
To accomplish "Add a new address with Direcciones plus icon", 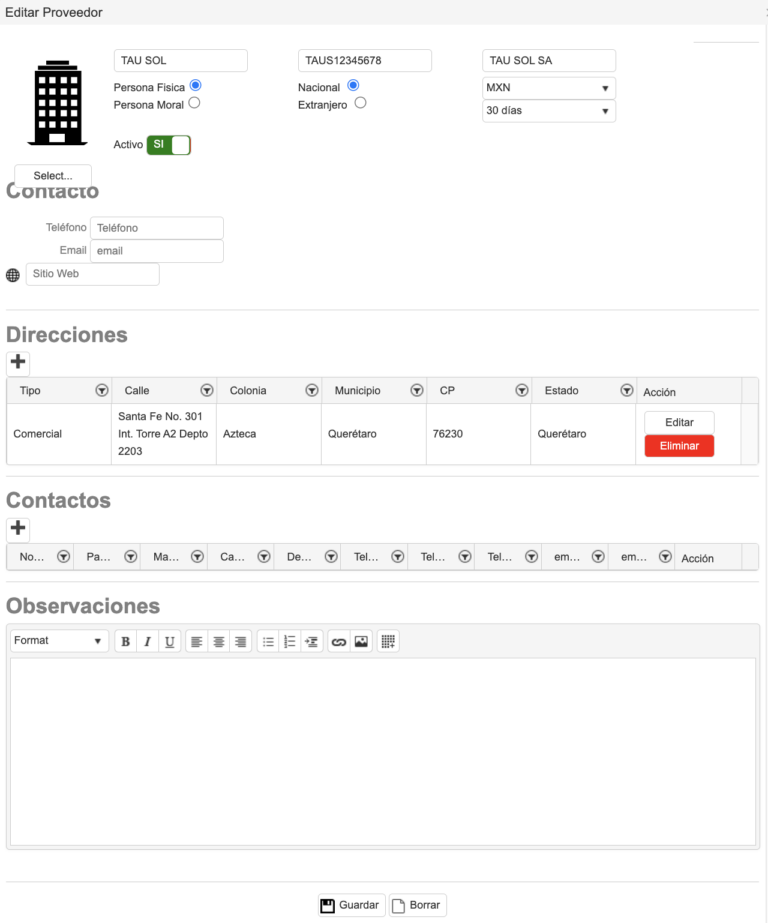I will (x=18, y=362).
